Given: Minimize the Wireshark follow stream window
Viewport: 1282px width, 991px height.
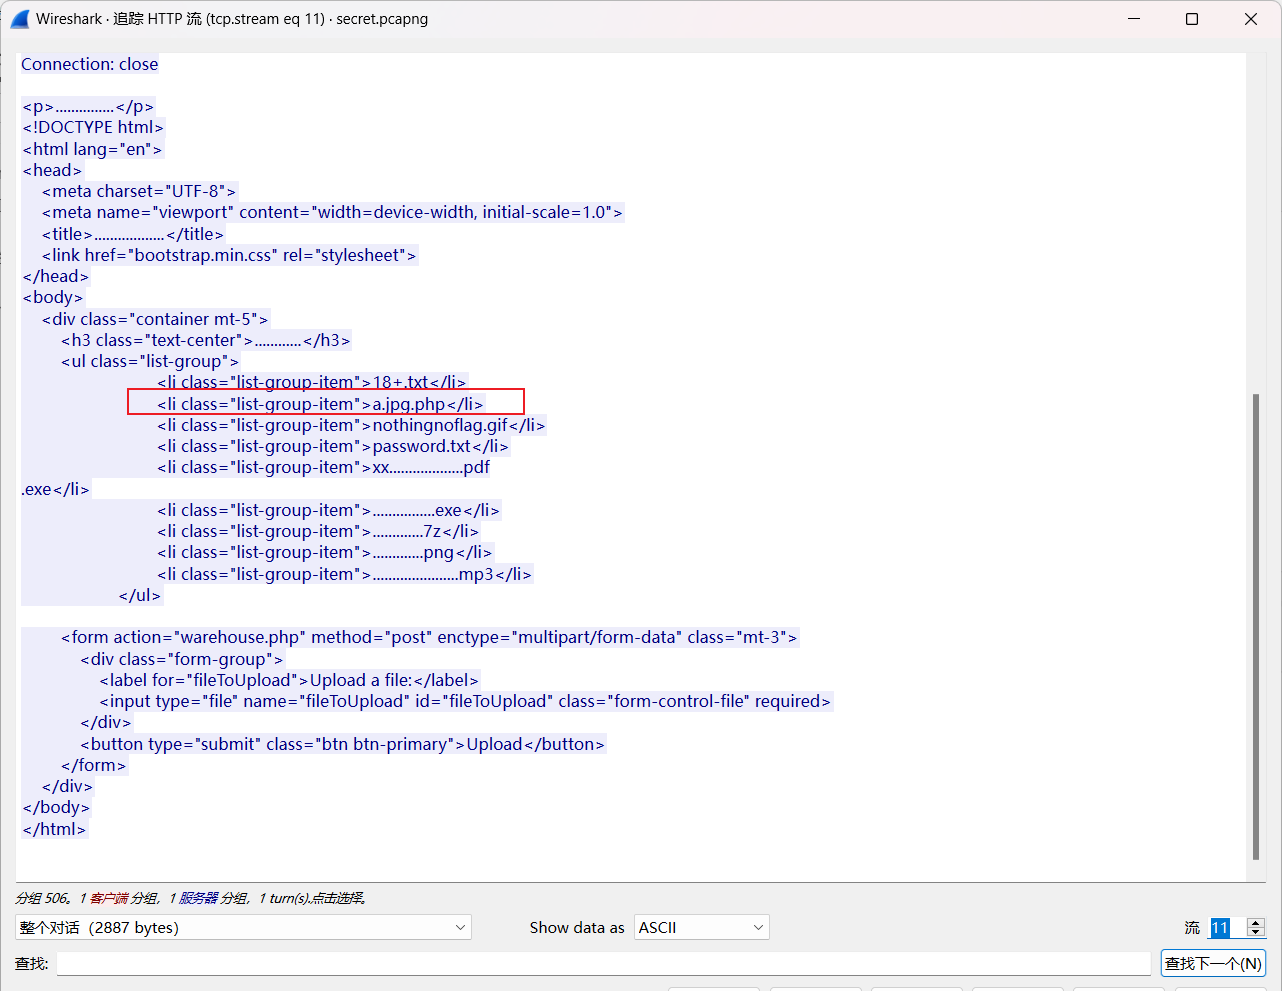Looking at the screenshot, I should 1134,19.
